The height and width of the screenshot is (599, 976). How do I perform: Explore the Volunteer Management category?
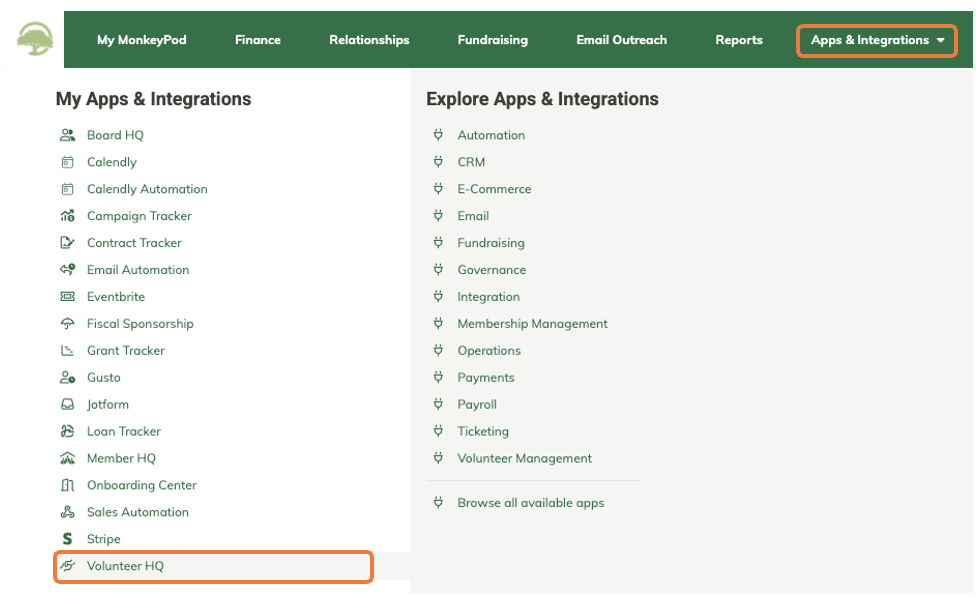(525, 458)
